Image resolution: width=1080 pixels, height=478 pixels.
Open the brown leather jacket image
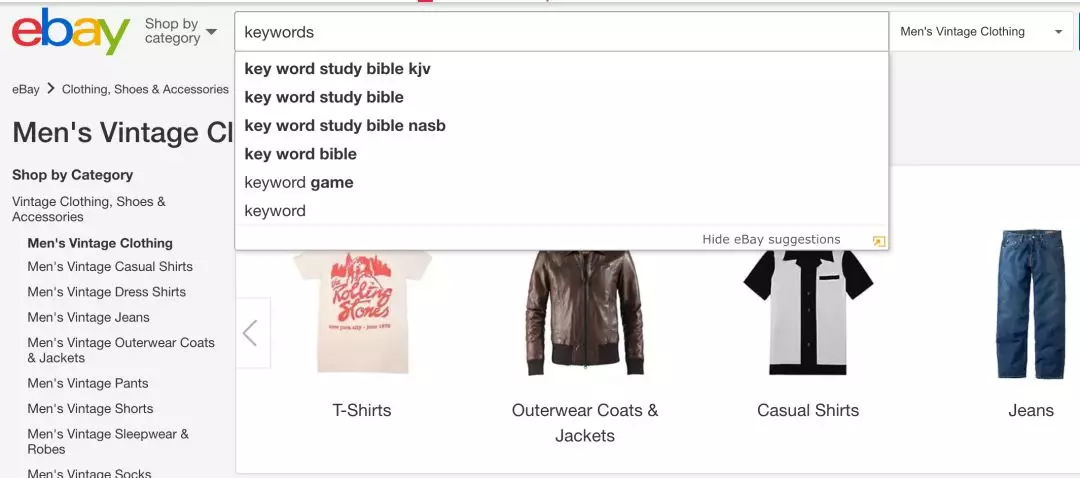(585, 313)
